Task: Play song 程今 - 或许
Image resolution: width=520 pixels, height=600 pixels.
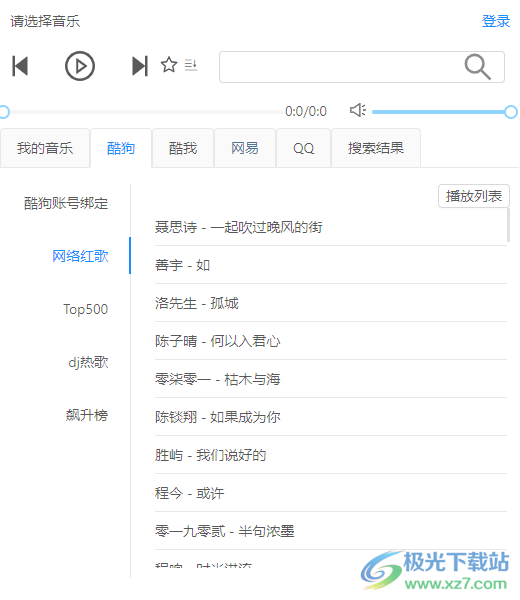Action: [x=331, y=493]
